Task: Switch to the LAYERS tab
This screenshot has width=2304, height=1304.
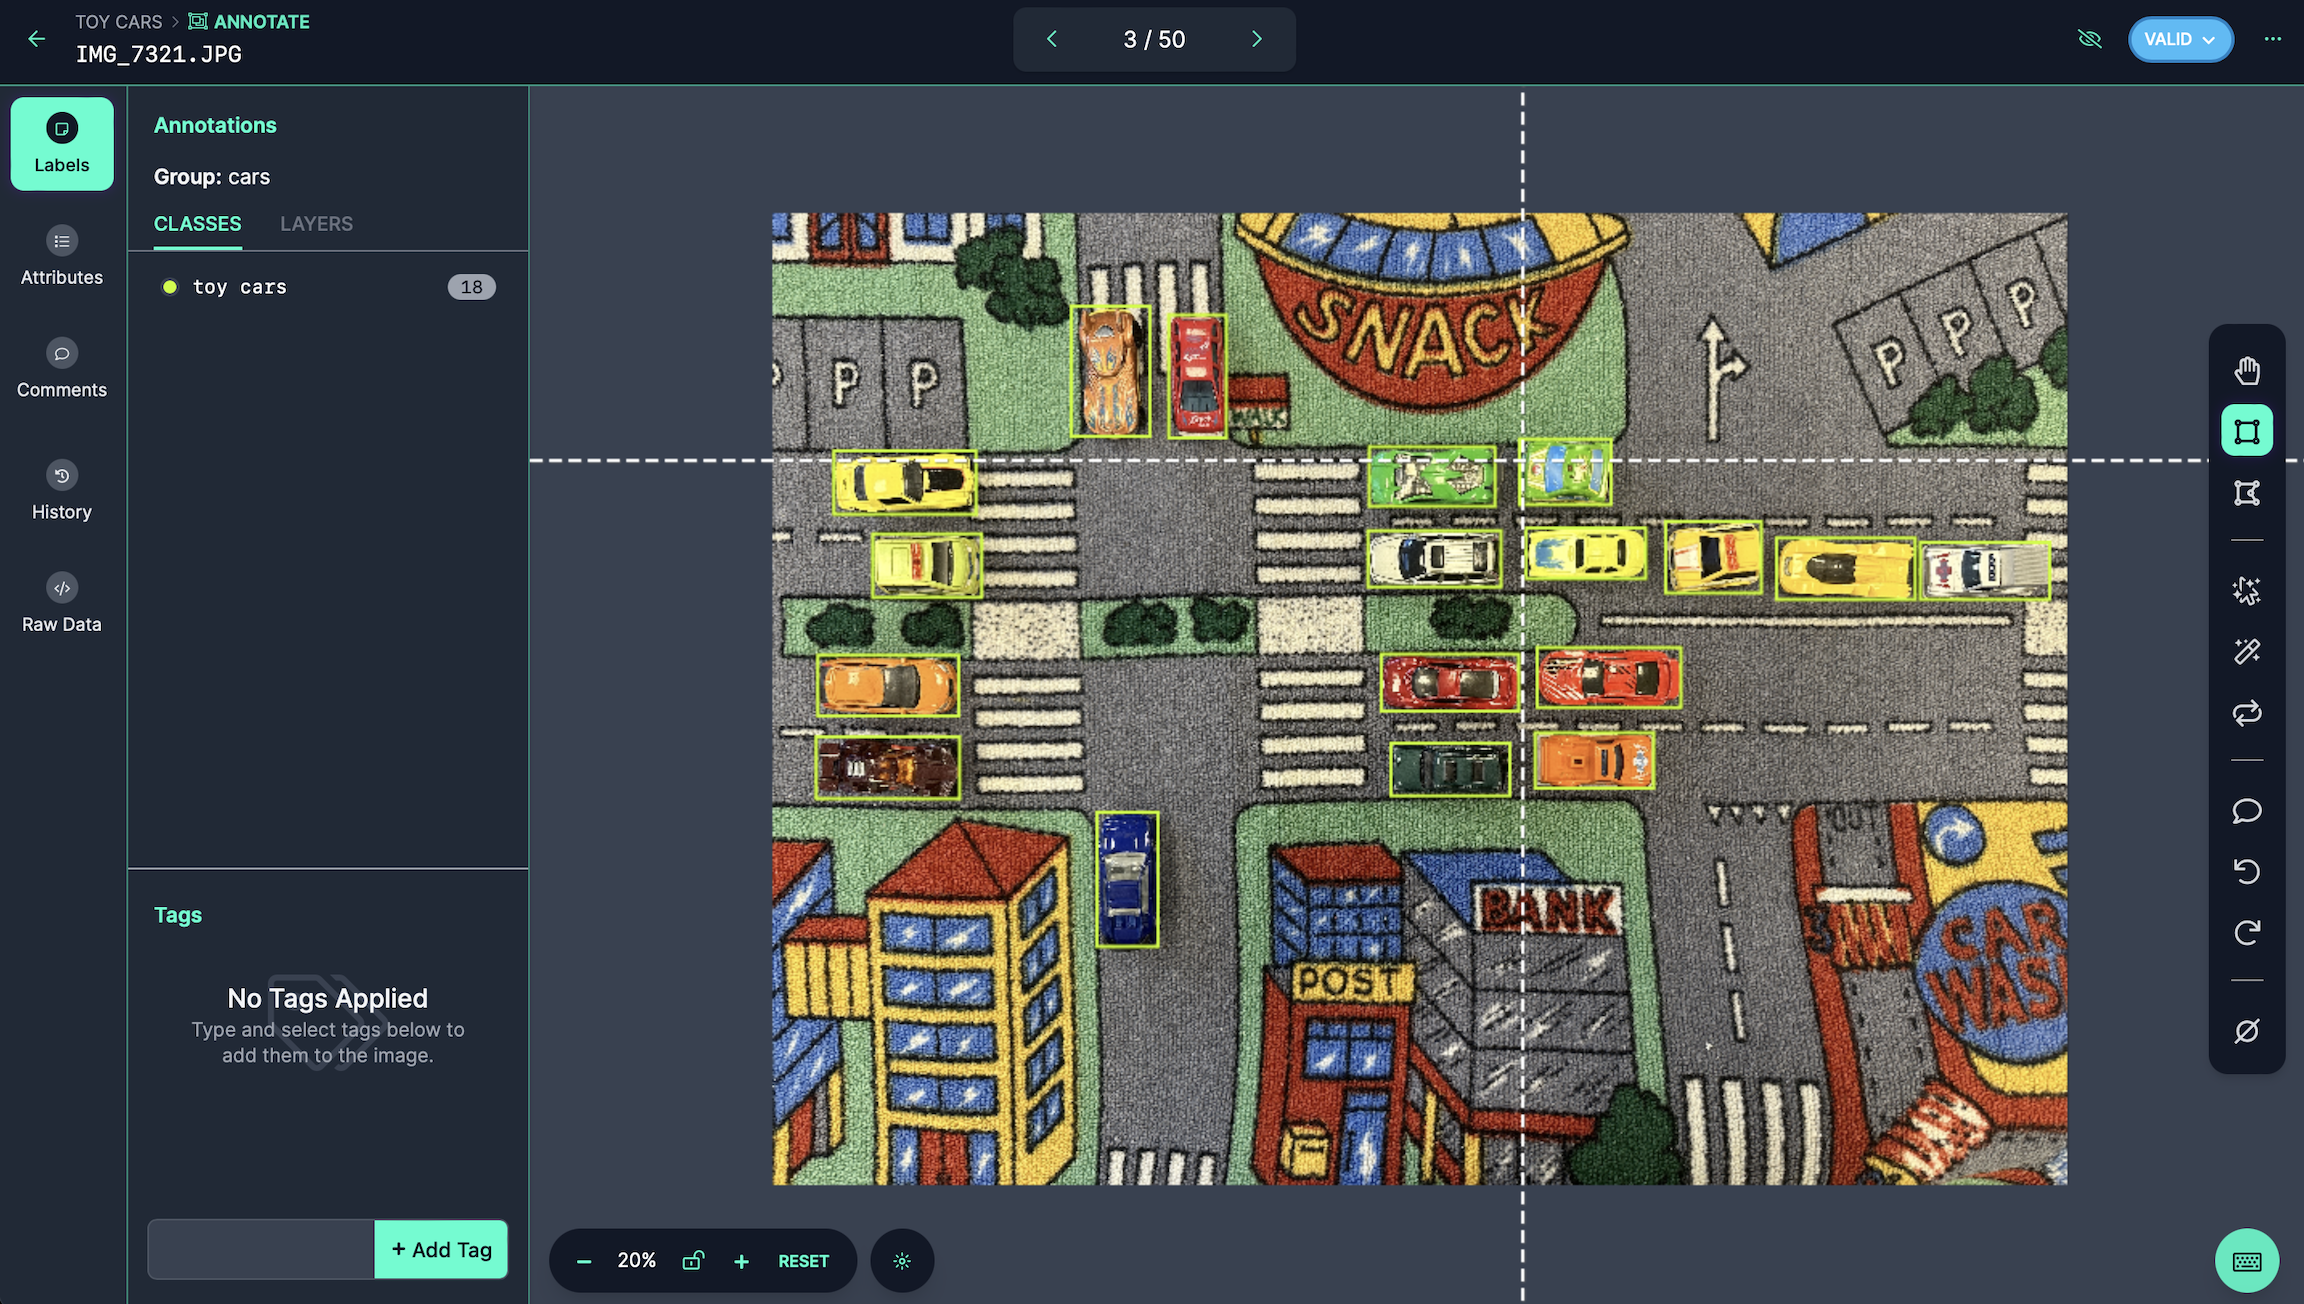Action: point(316,224)
